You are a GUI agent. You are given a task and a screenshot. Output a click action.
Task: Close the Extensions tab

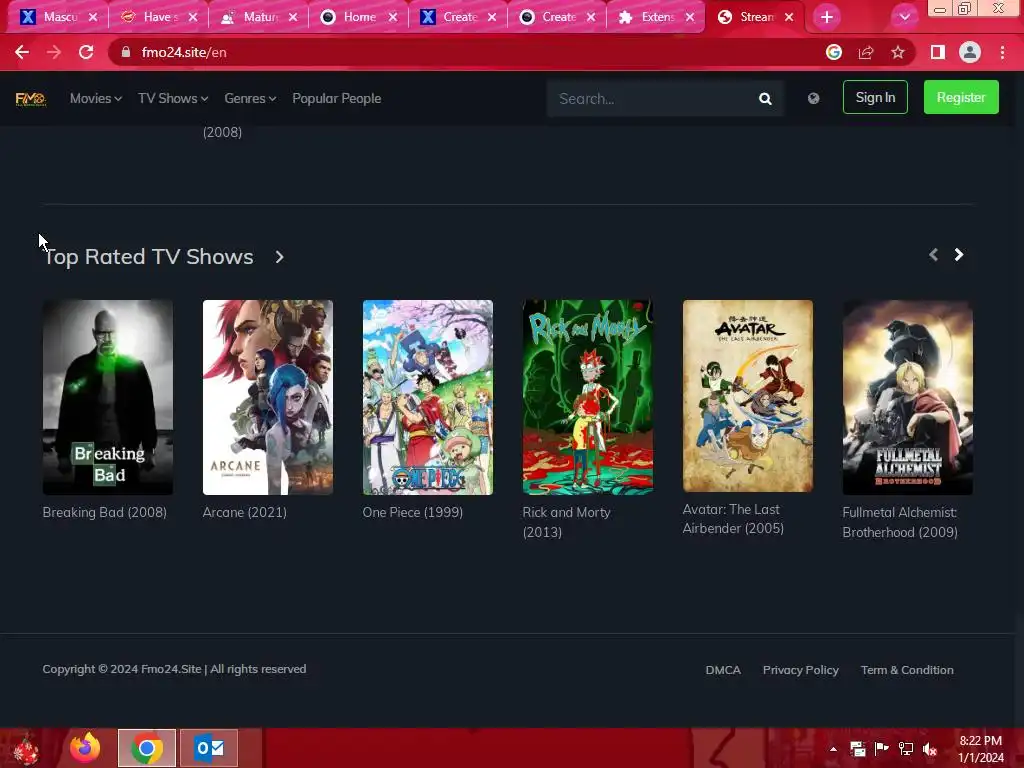click(x=690, y=17)
